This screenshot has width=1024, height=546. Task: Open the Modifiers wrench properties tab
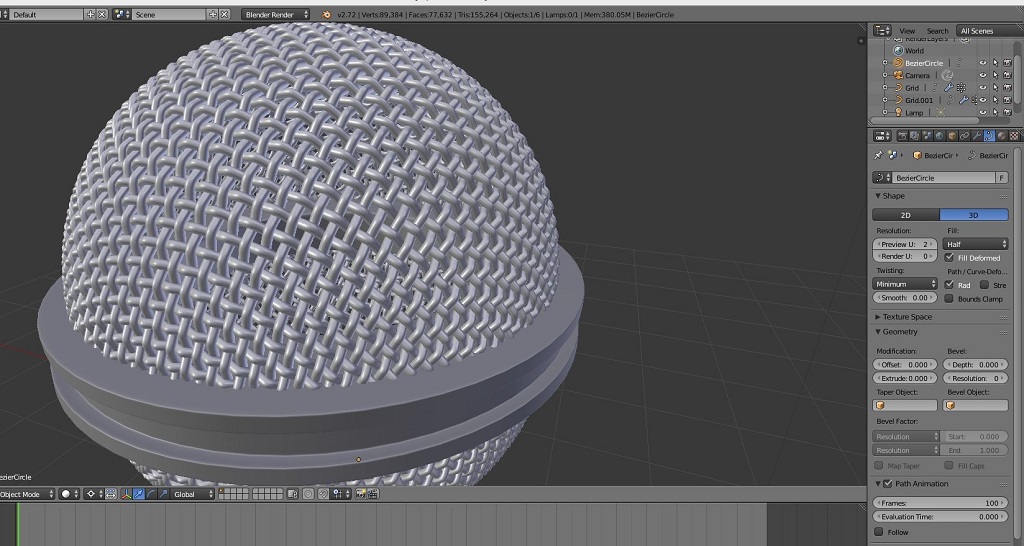[976, 136]
